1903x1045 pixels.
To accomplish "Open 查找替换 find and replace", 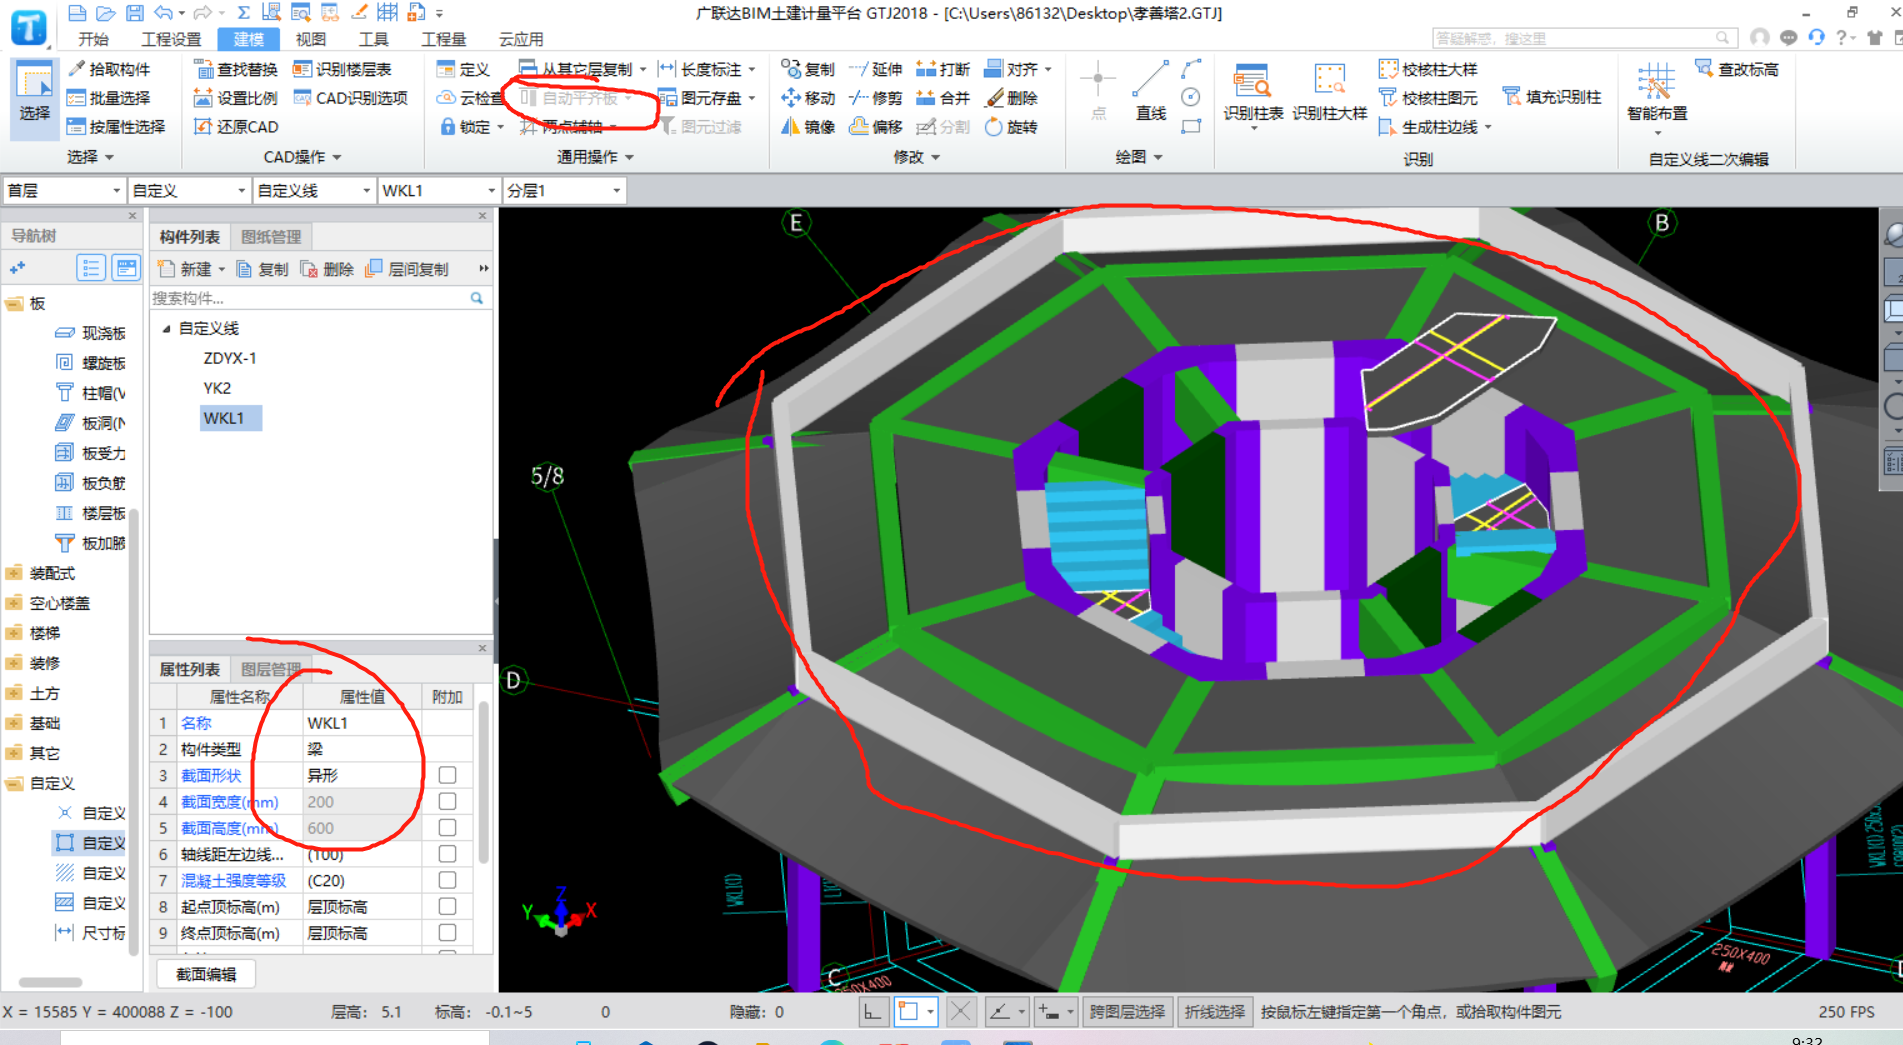I will [236, 69].
